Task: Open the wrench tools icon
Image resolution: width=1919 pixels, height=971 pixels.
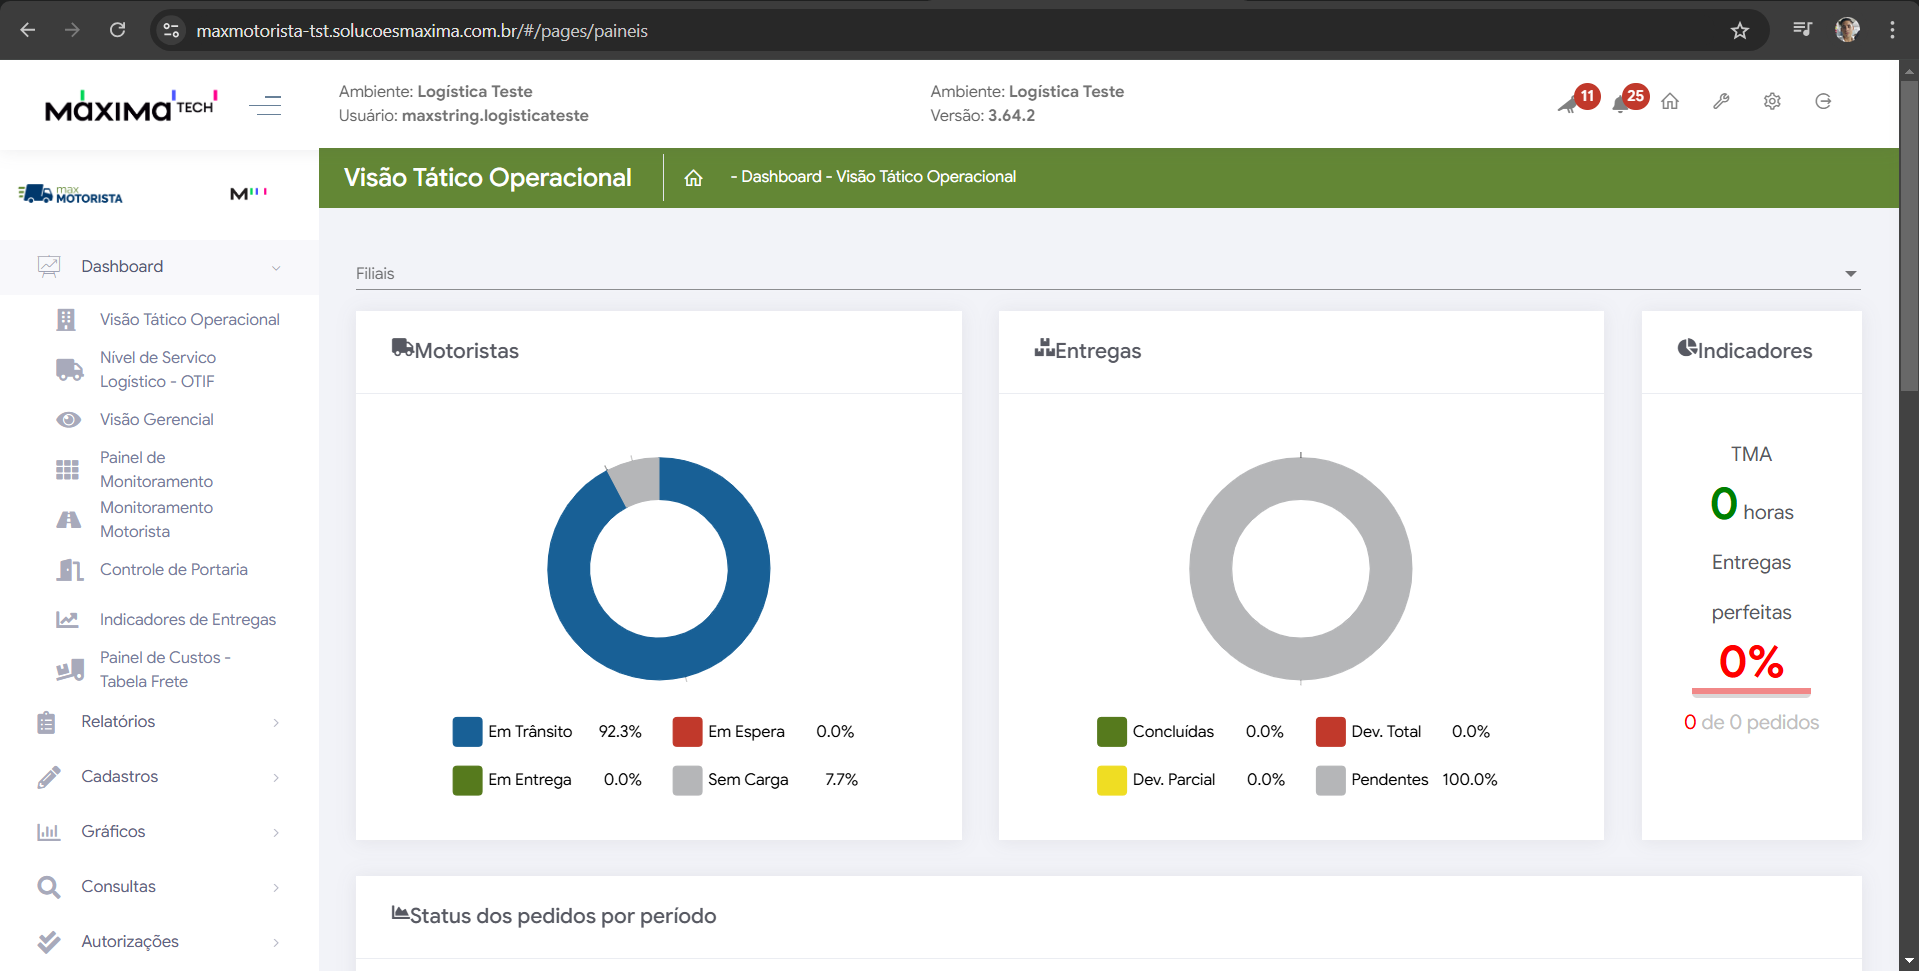Action: [1721, 102]
